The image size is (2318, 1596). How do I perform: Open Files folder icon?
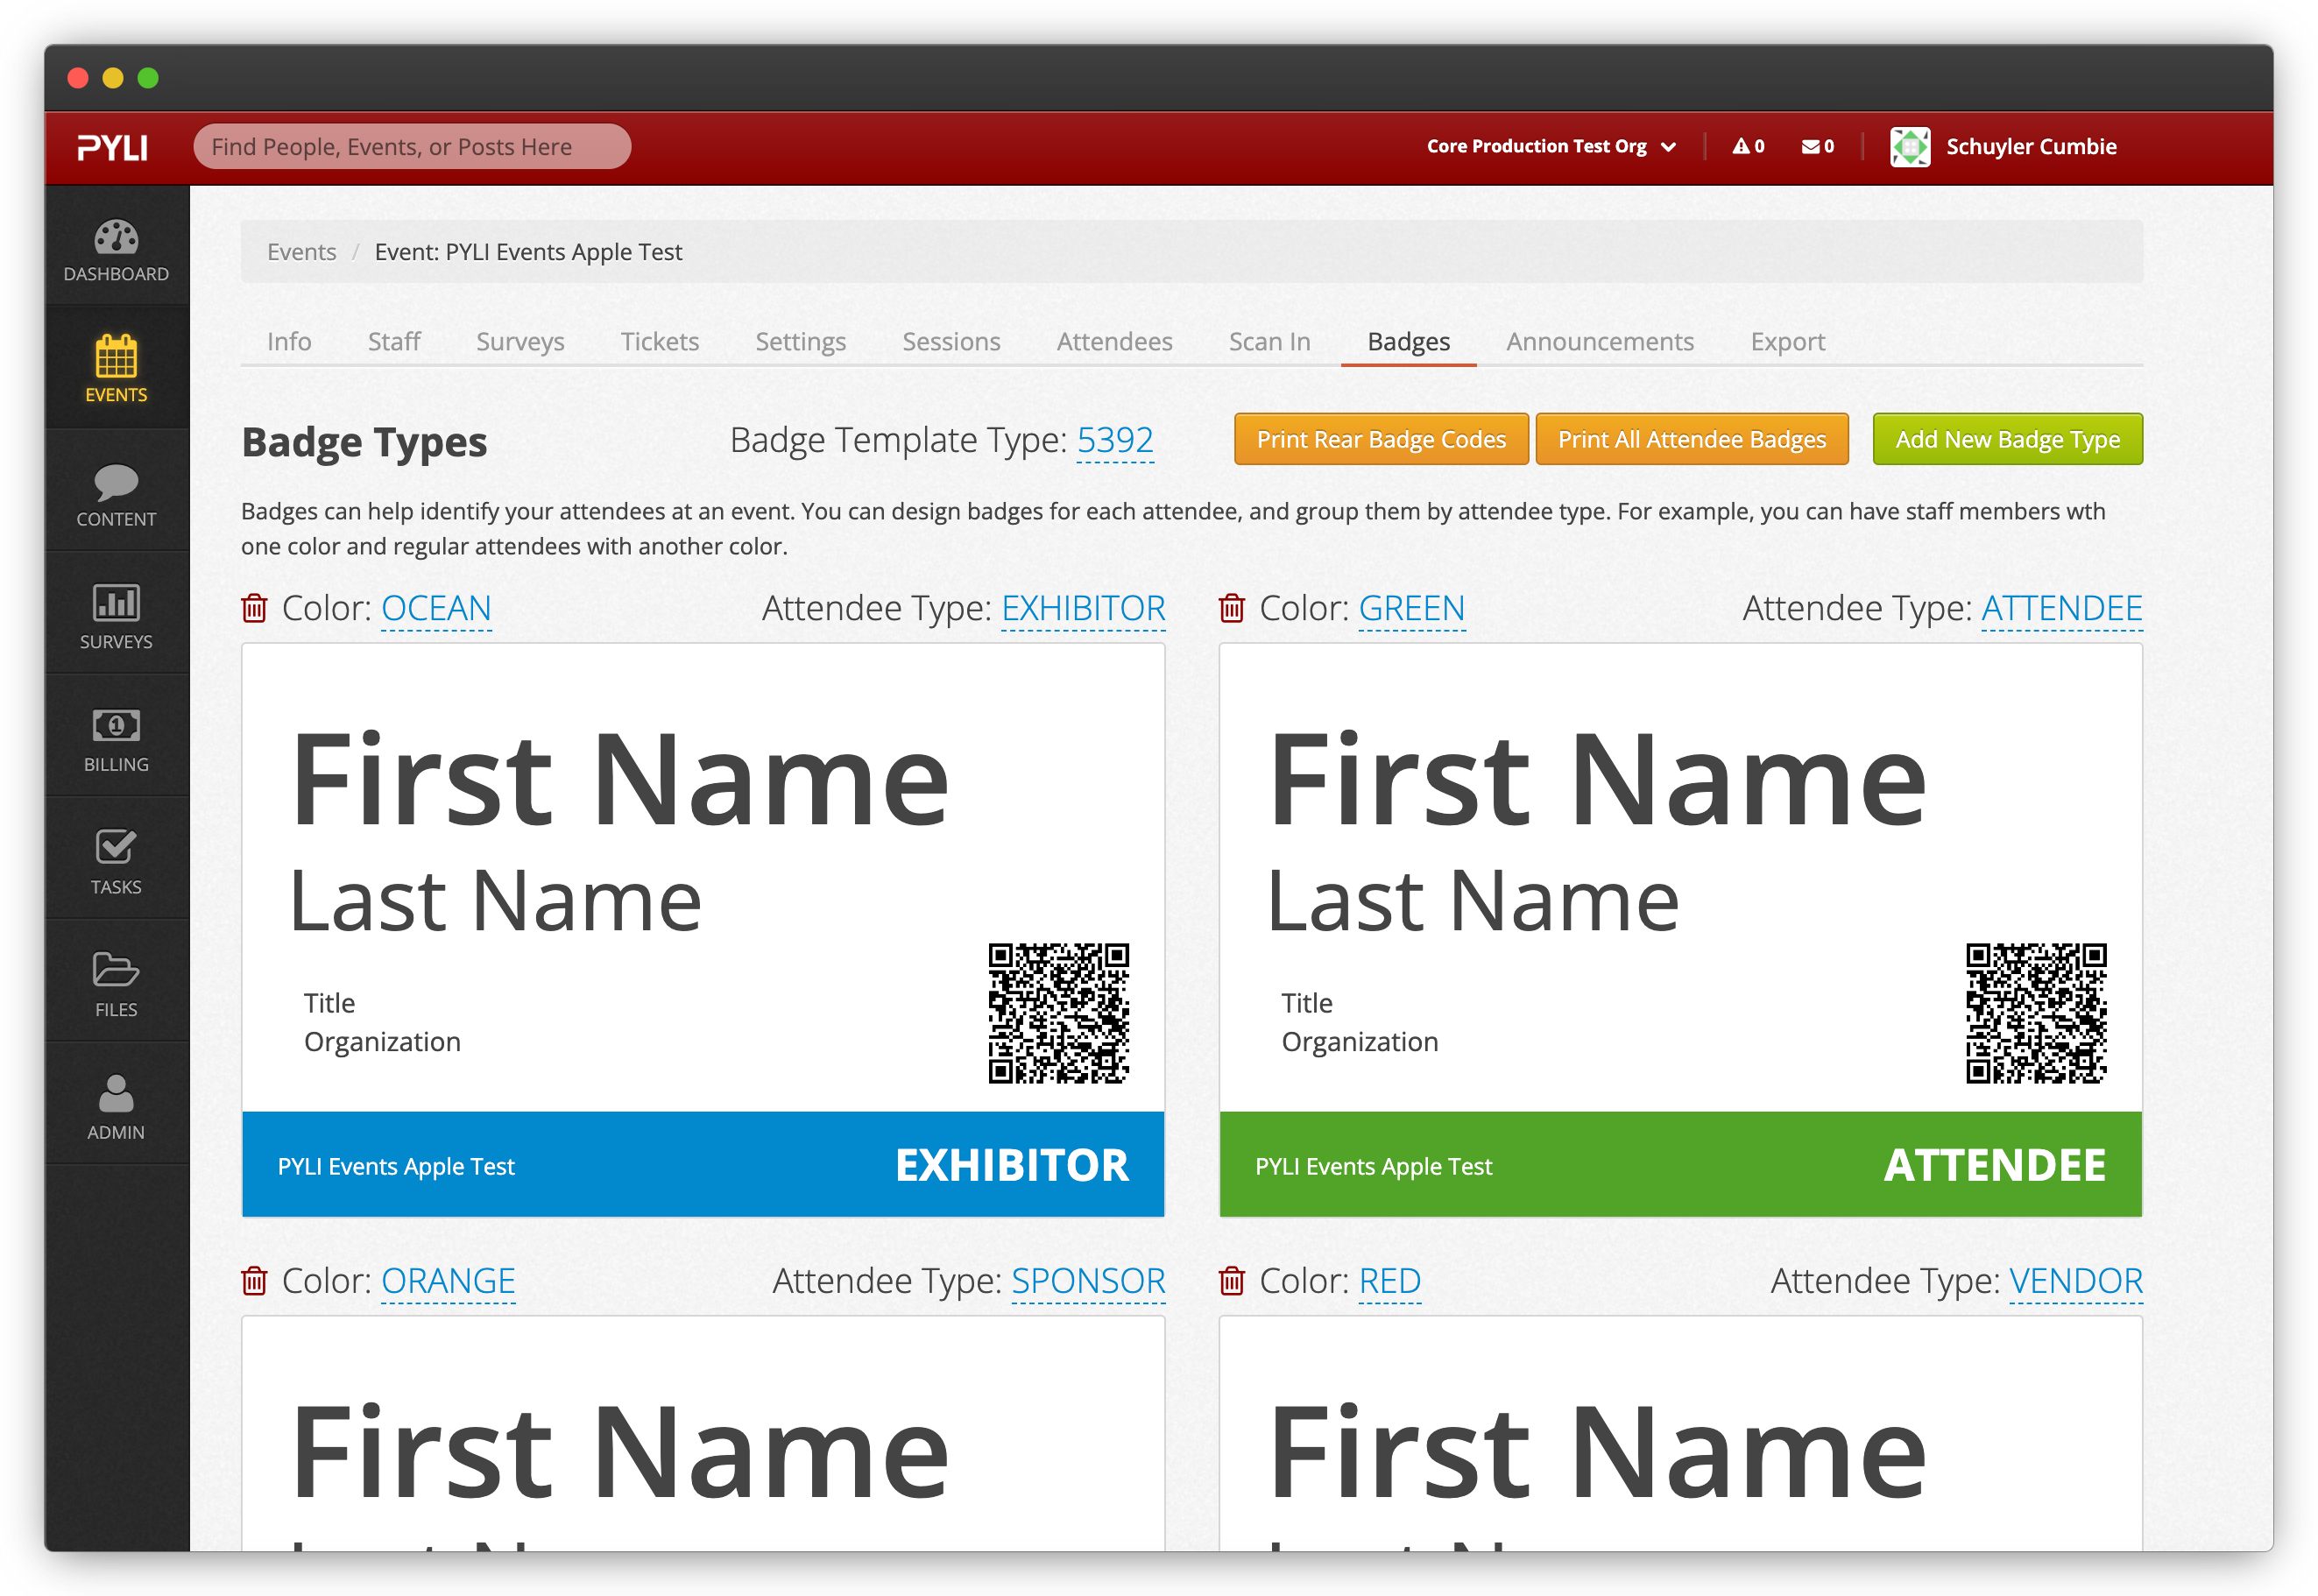pyautogui.click(x=116, y=970)
